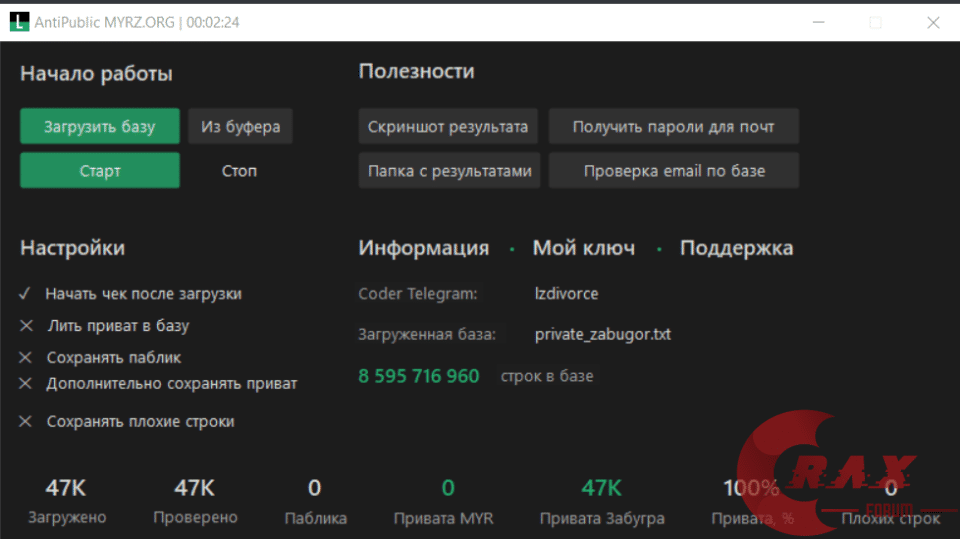Click the Начало работы heading

click(96, 74)
